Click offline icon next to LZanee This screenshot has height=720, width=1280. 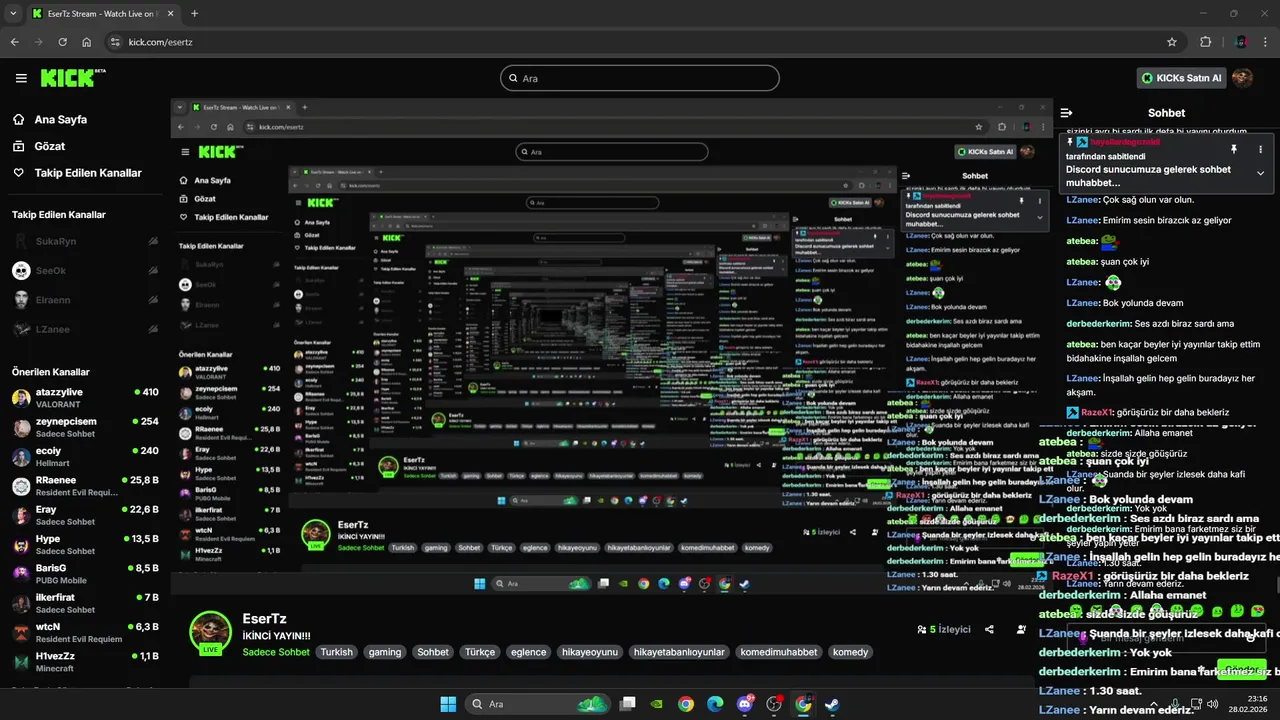point(153,329)
